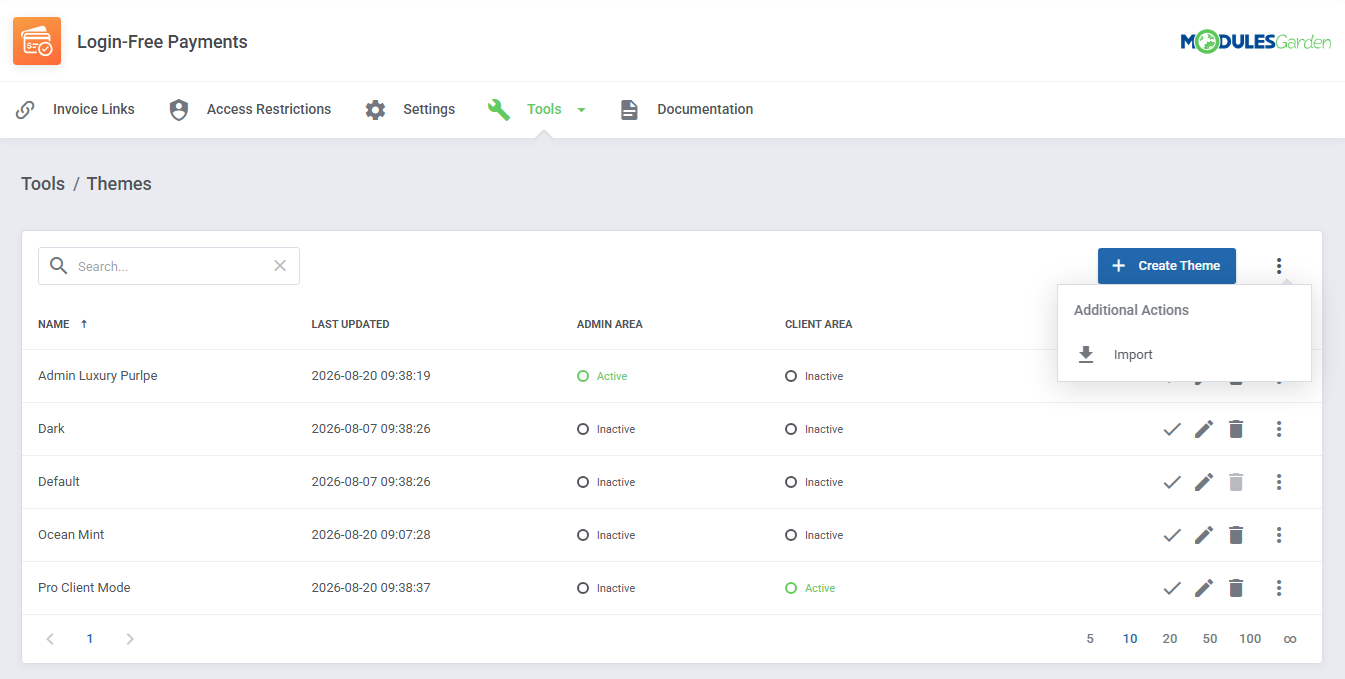Click Default theme client area Inactive status
Viewport: 1345px width, 679px height.
(x=814, y=482)
